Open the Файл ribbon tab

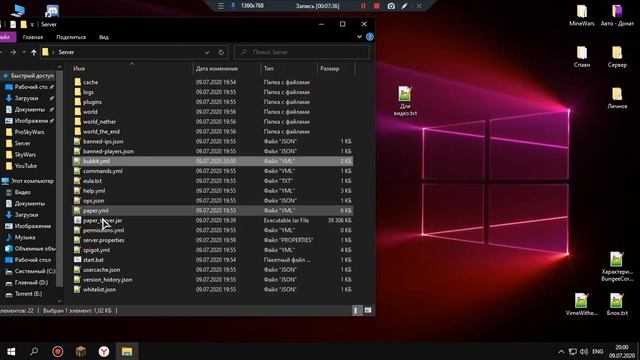tap(6, 37)
